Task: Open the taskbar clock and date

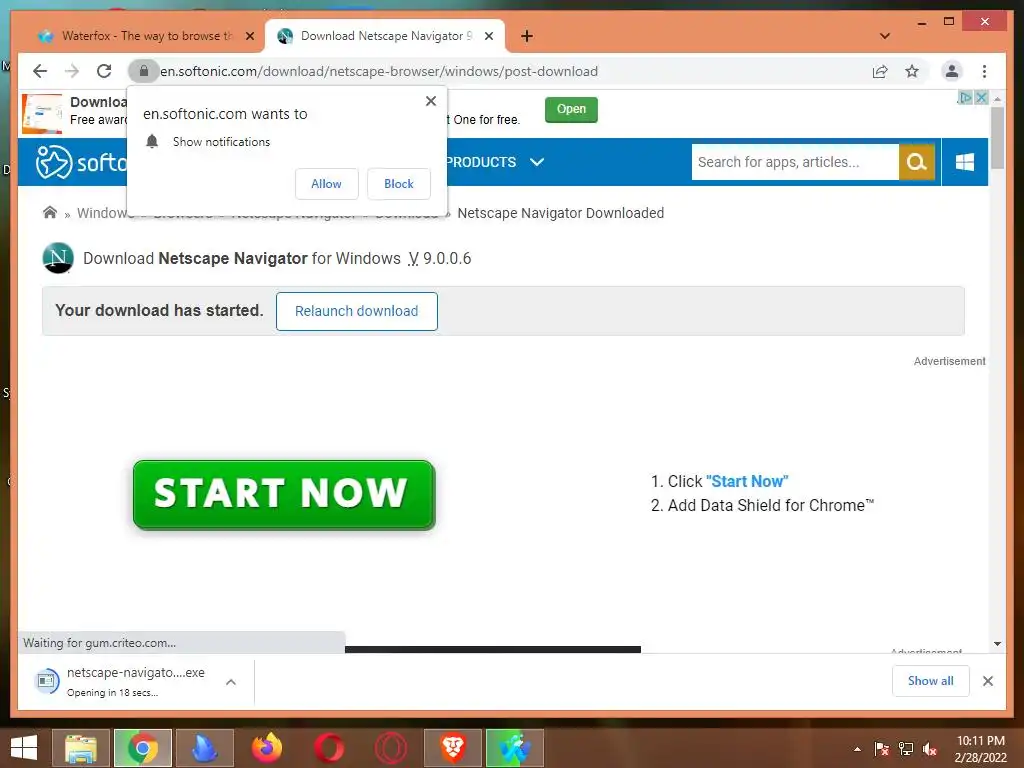Action: (x=981, y=749)
